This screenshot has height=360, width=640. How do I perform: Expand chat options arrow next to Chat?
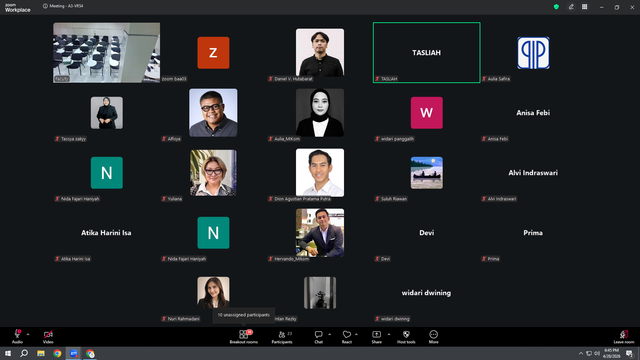(x=329, y=334)
